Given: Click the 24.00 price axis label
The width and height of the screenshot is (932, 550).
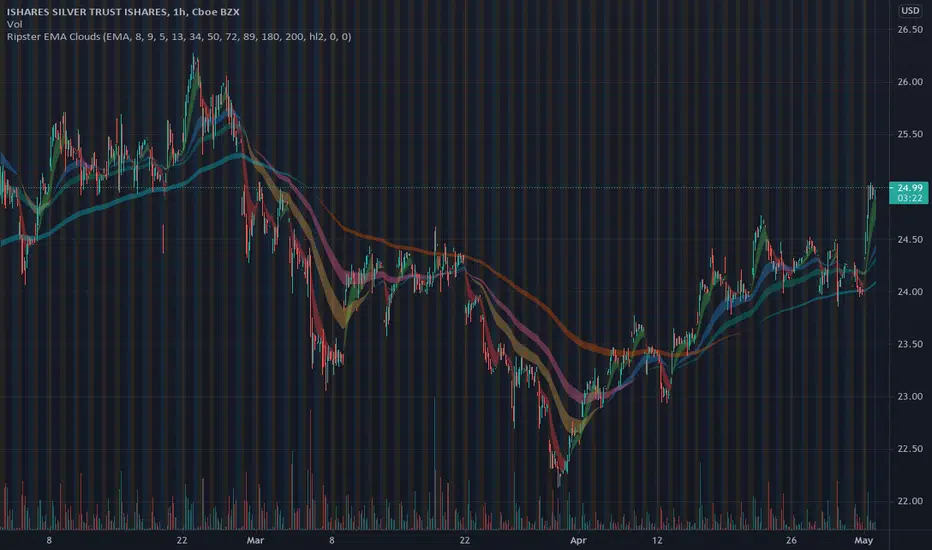Looking at the screenshot, I should click(910, 292).
